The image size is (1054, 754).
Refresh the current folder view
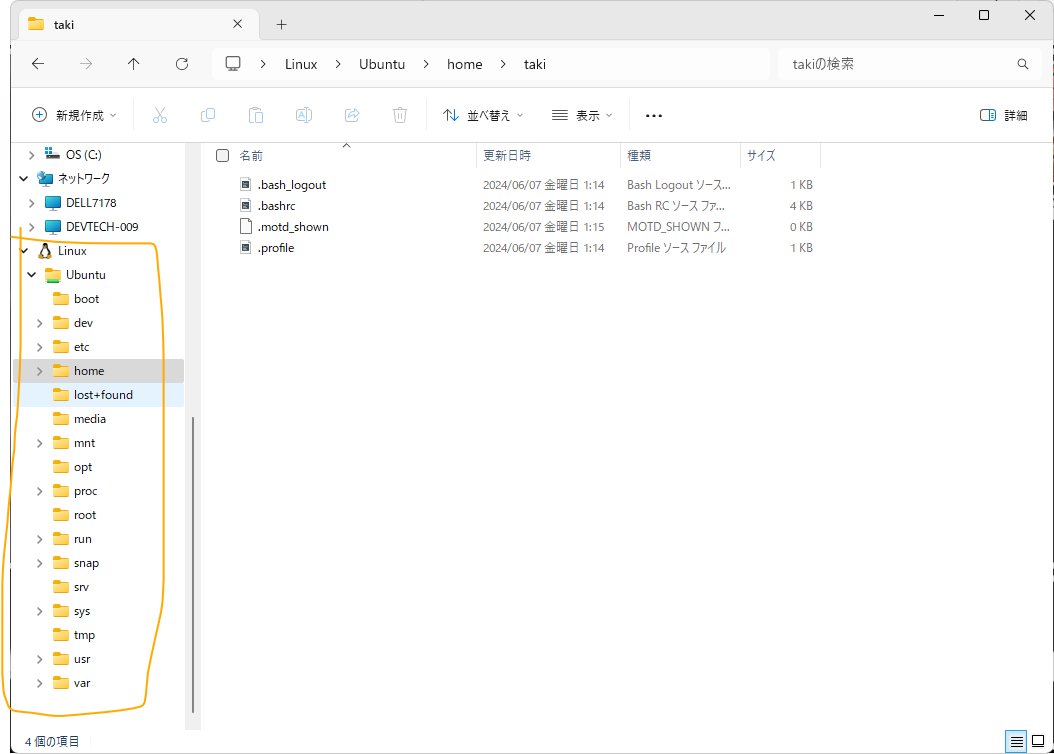[x=181, y=64]
